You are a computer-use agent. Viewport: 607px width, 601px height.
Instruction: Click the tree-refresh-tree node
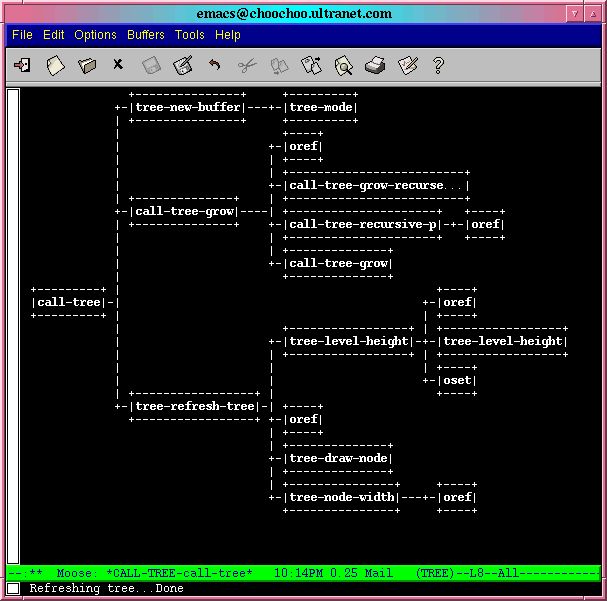coord(194,406)
